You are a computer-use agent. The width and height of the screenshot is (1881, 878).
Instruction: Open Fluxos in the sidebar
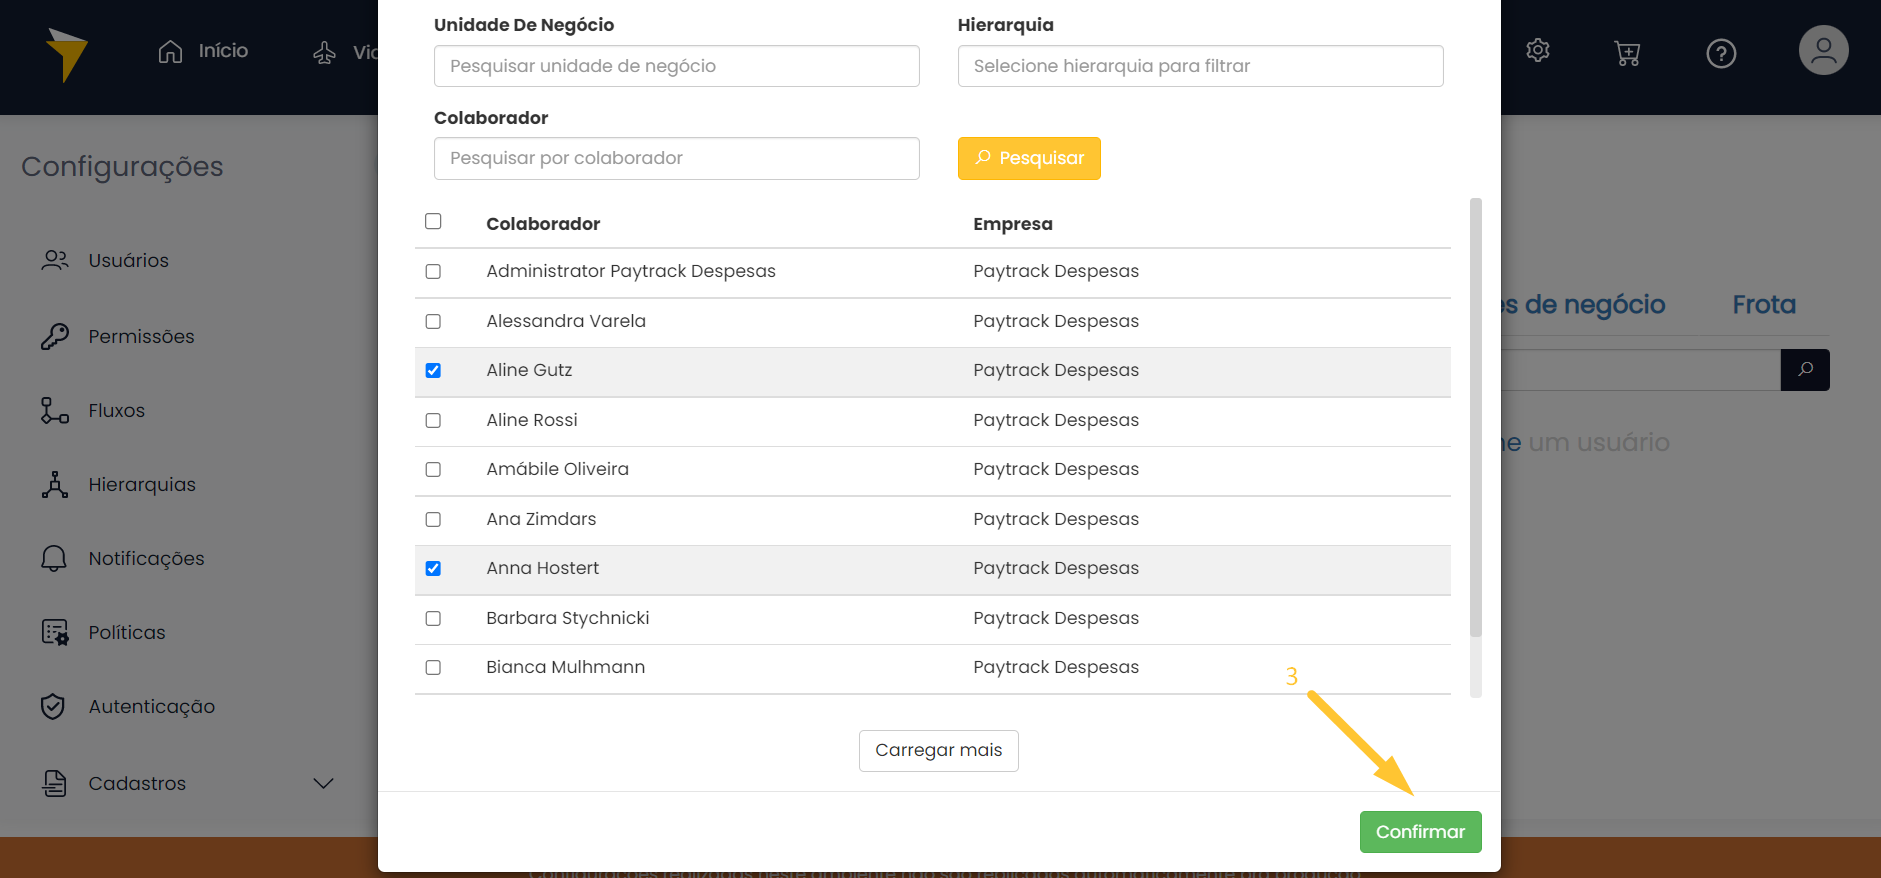coord(116,410)
